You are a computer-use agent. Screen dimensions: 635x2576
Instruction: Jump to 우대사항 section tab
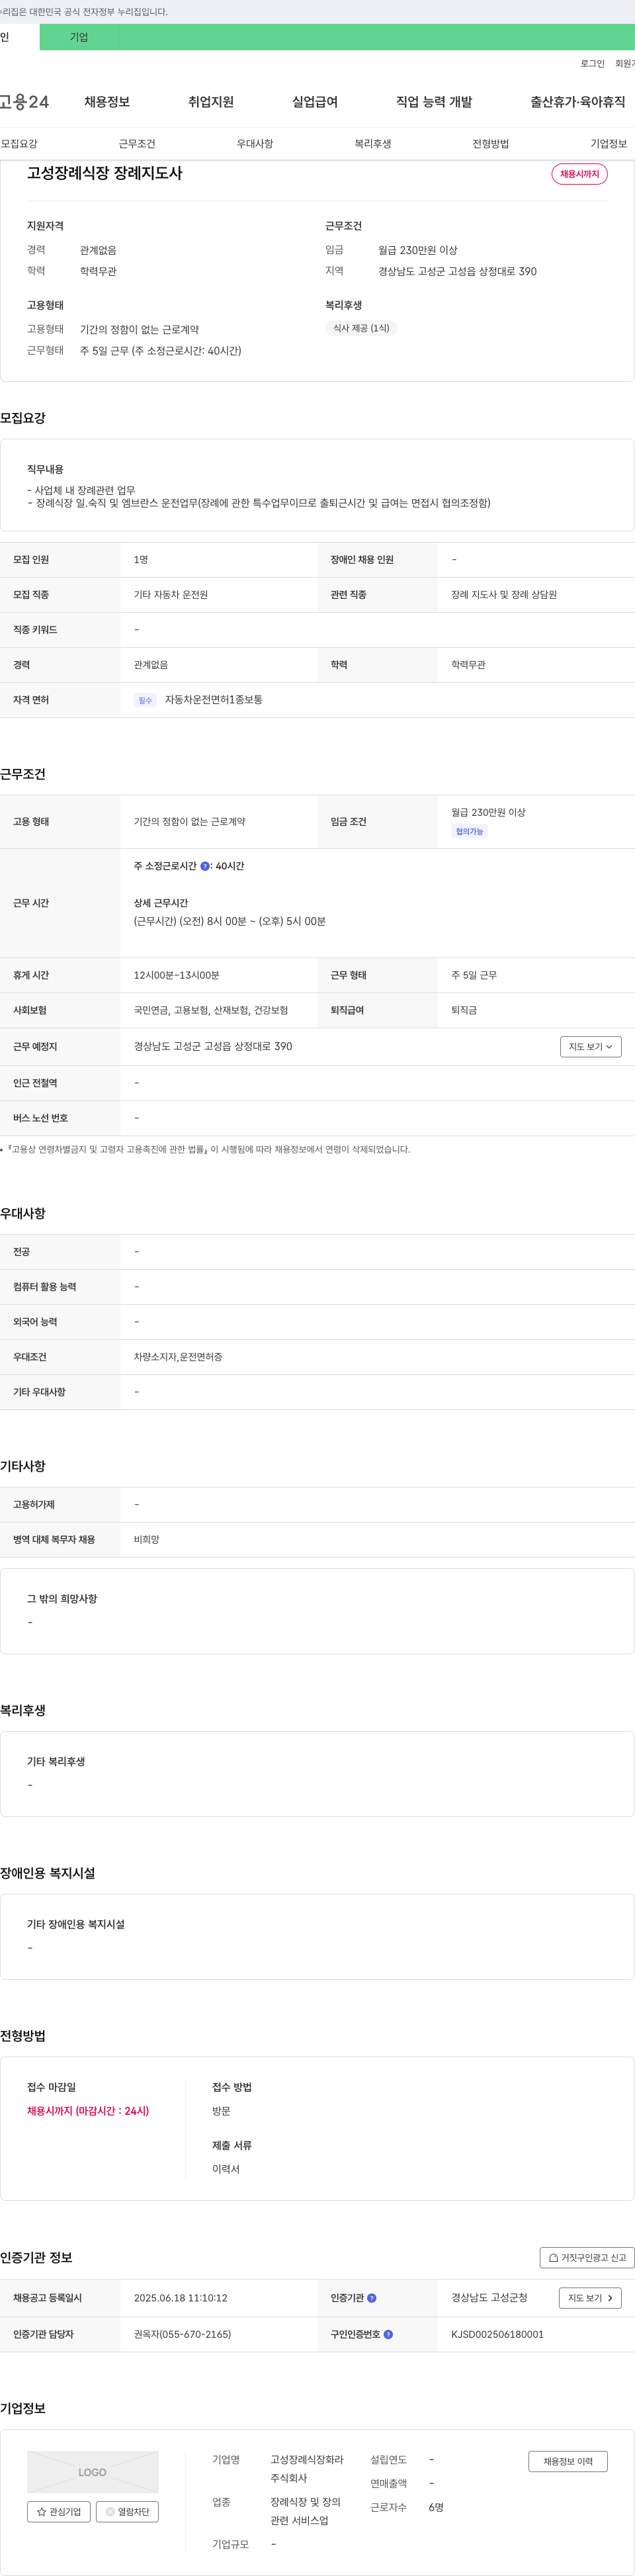[x=255, y=144]
